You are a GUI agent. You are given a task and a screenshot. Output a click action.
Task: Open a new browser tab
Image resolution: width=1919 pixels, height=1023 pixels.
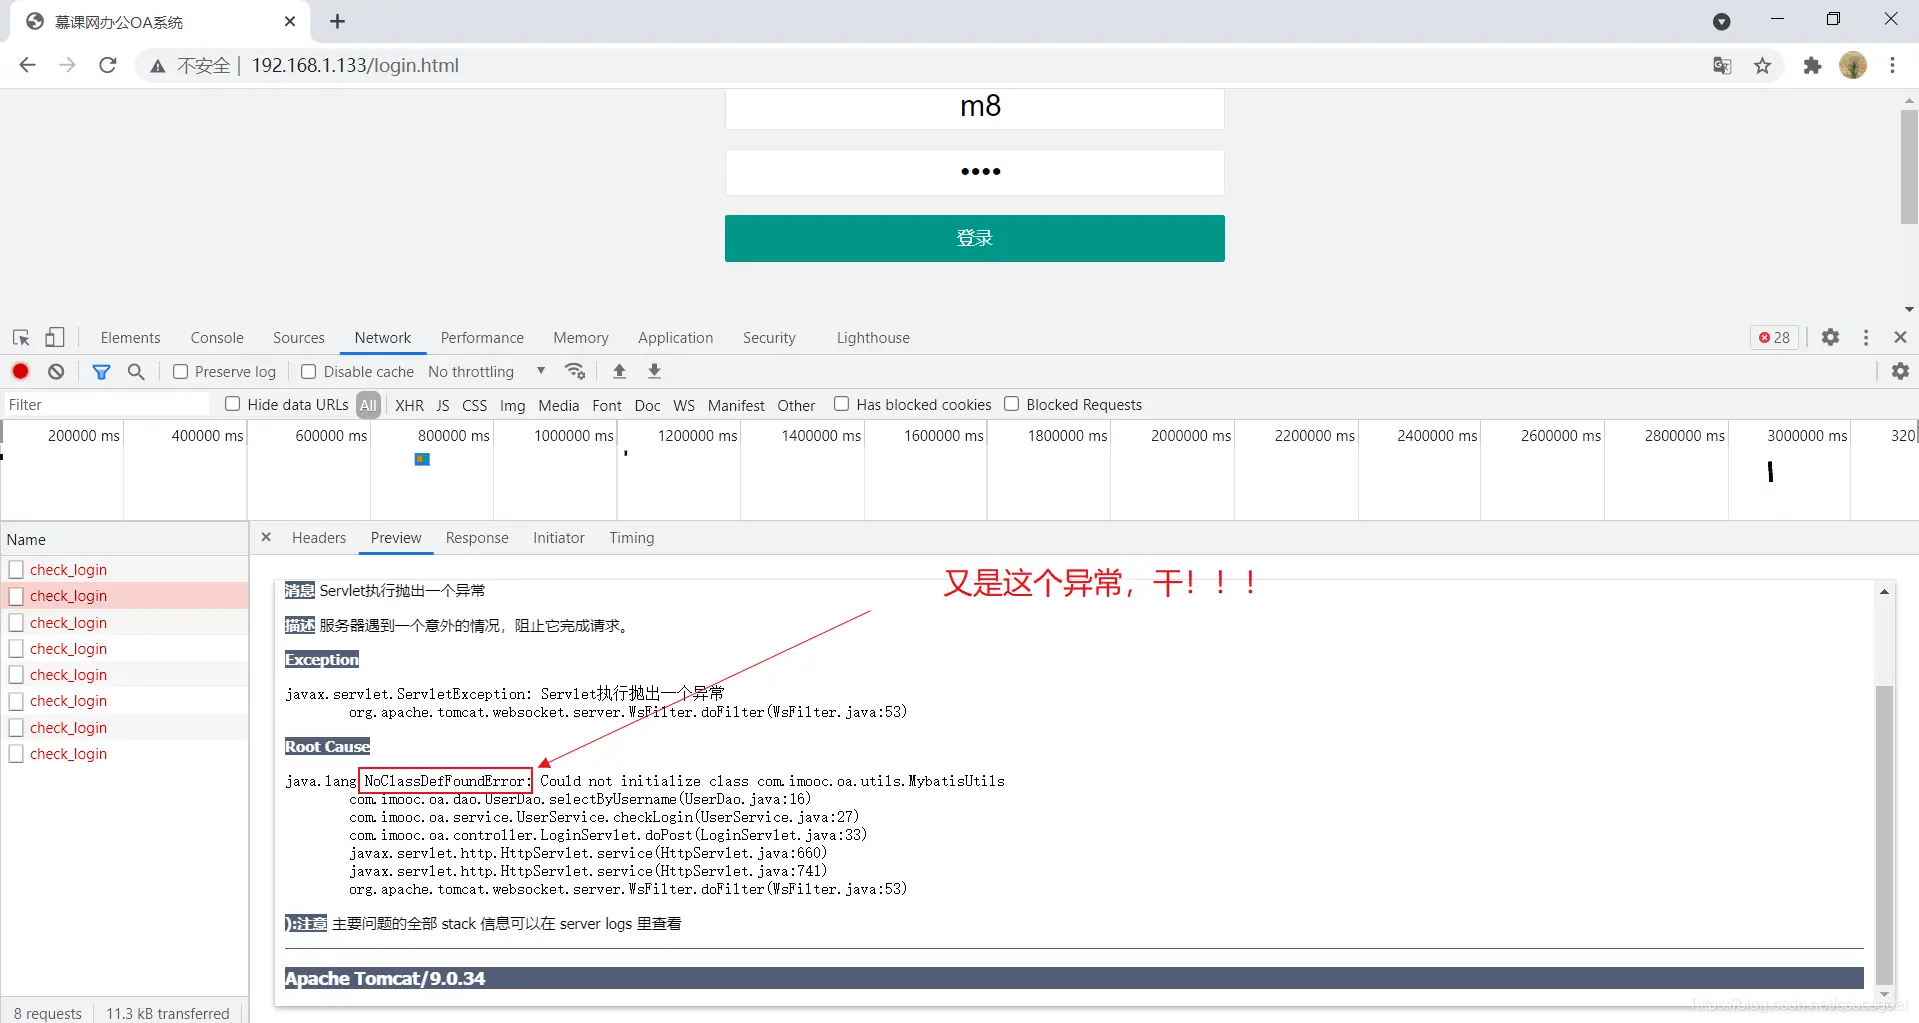pyautogui.click(x=337, y=21)
